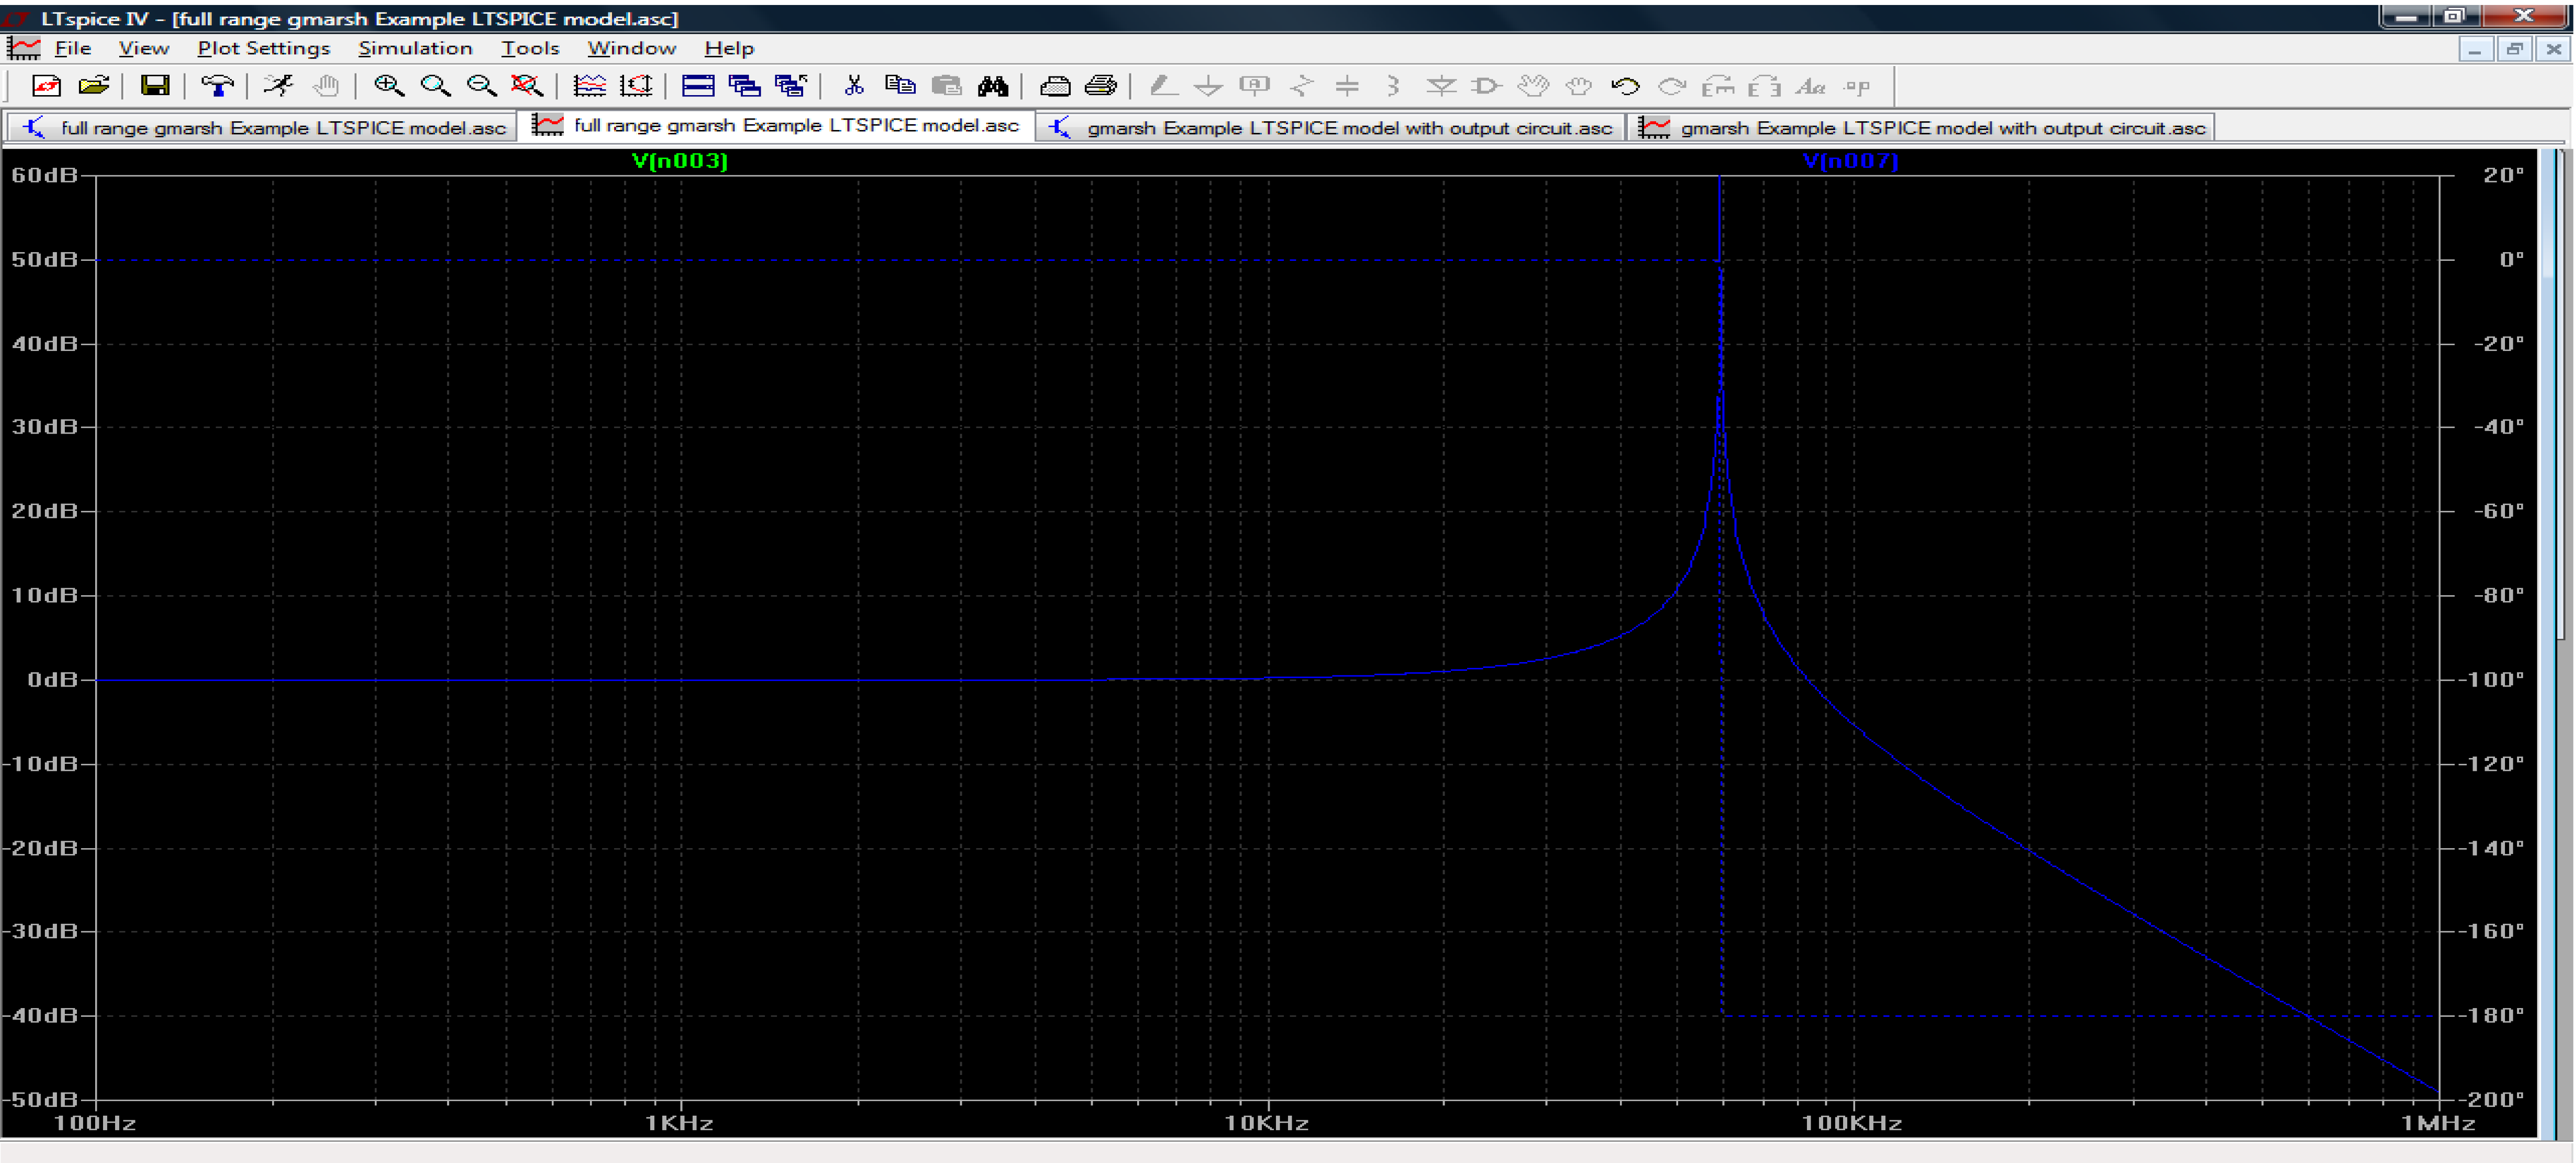2576x1163 pixels.
Task: Select the 'full range gmarsh' waveform plot tab
Action: [x=776, y=125]
